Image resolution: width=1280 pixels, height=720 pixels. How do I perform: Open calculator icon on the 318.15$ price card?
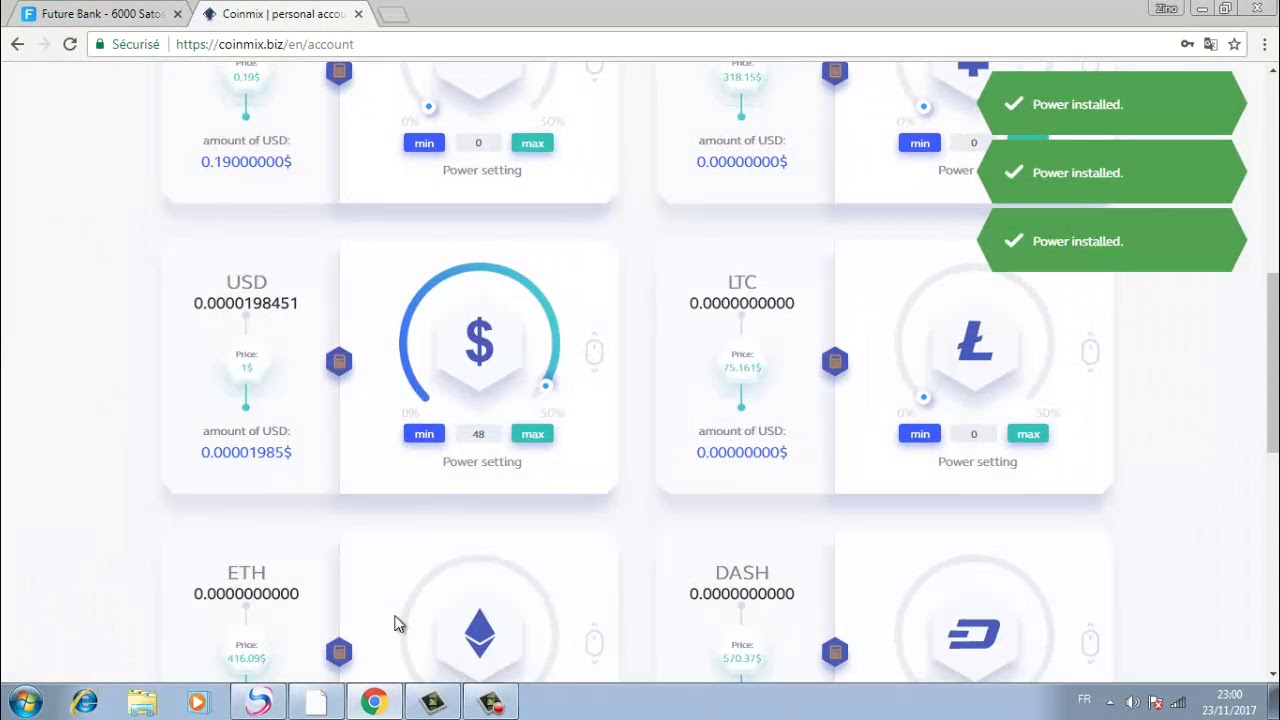[835, 72]
